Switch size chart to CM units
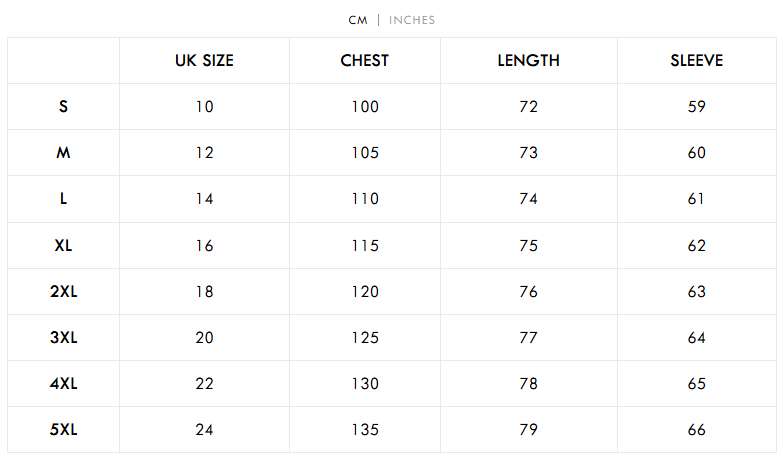783x461 pixels. pyautogui.click(x=358, y=20)
